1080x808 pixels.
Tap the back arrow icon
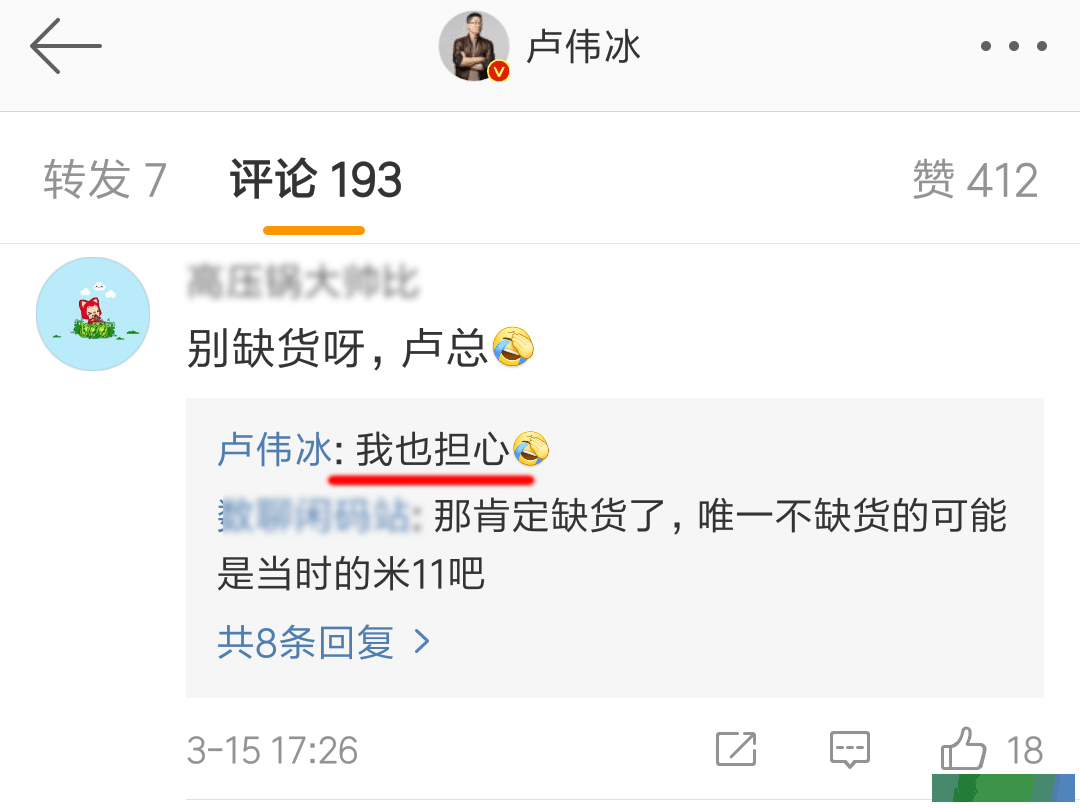(65, 46)
